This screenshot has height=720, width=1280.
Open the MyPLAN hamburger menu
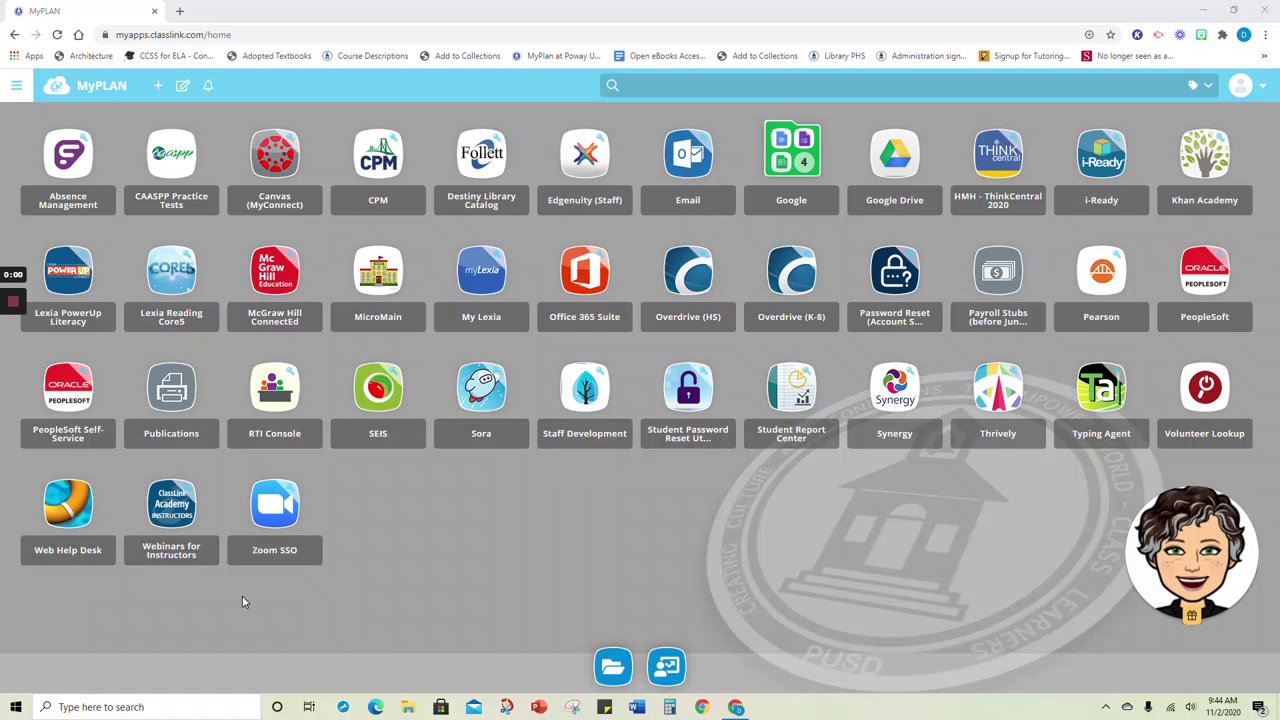pyautogui.click(x=16, y=86)
